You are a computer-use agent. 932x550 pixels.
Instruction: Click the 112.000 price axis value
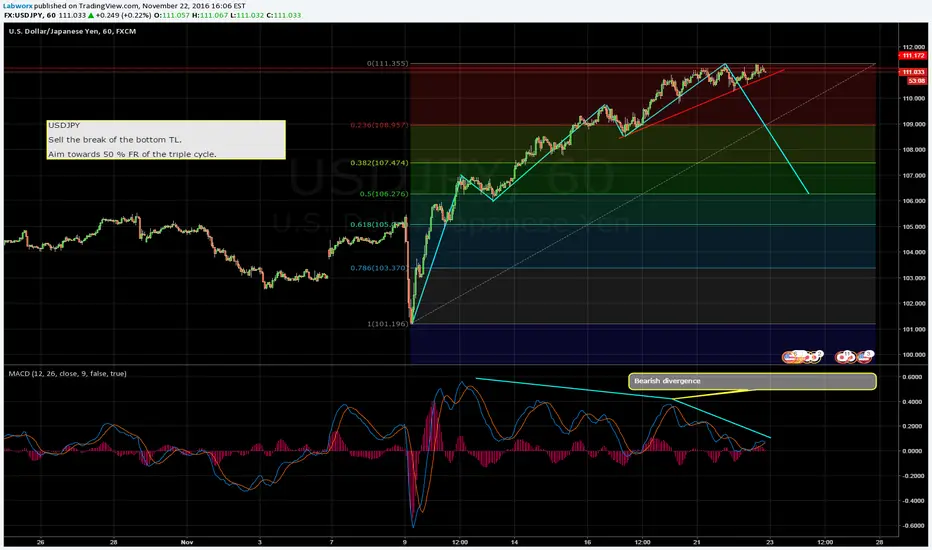(914, 47)
